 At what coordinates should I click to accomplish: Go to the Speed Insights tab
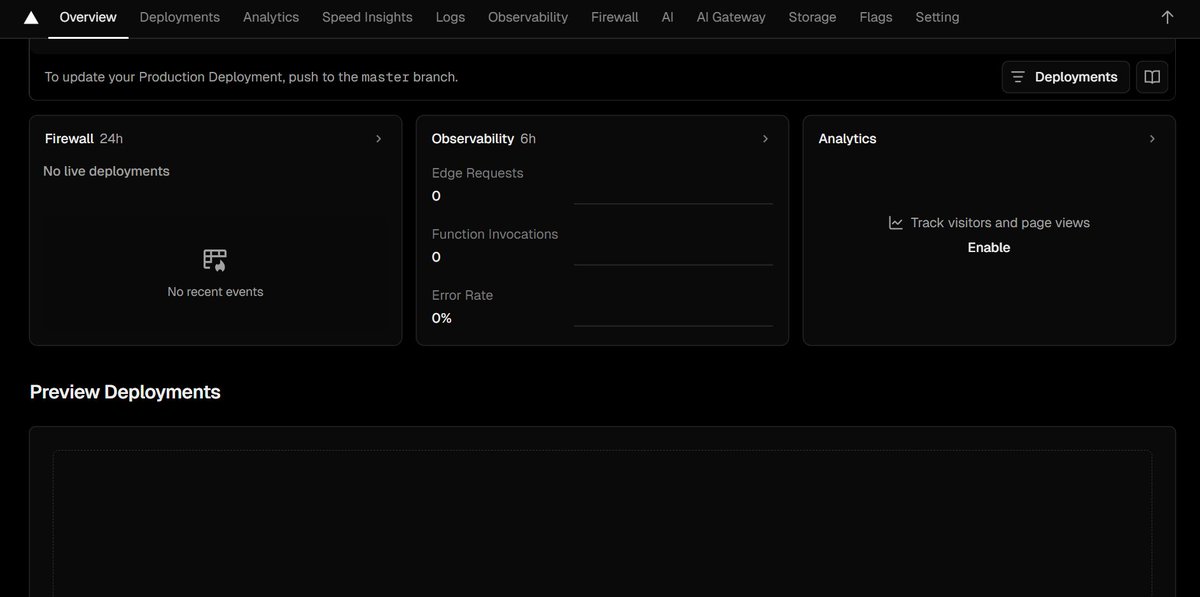point(367,17)
